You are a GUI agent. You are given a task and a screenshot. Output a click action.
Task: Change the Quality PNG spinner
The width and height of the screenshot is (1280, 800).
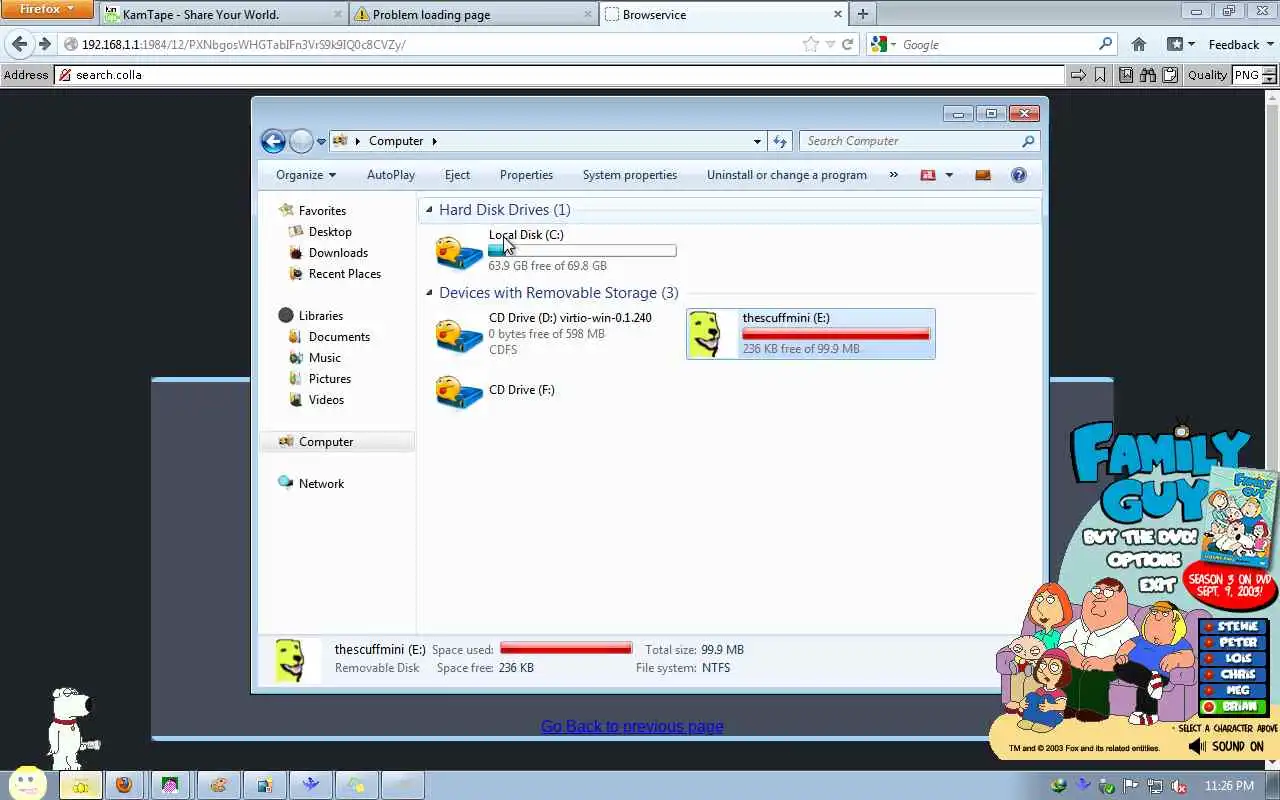pos(1269,75)
